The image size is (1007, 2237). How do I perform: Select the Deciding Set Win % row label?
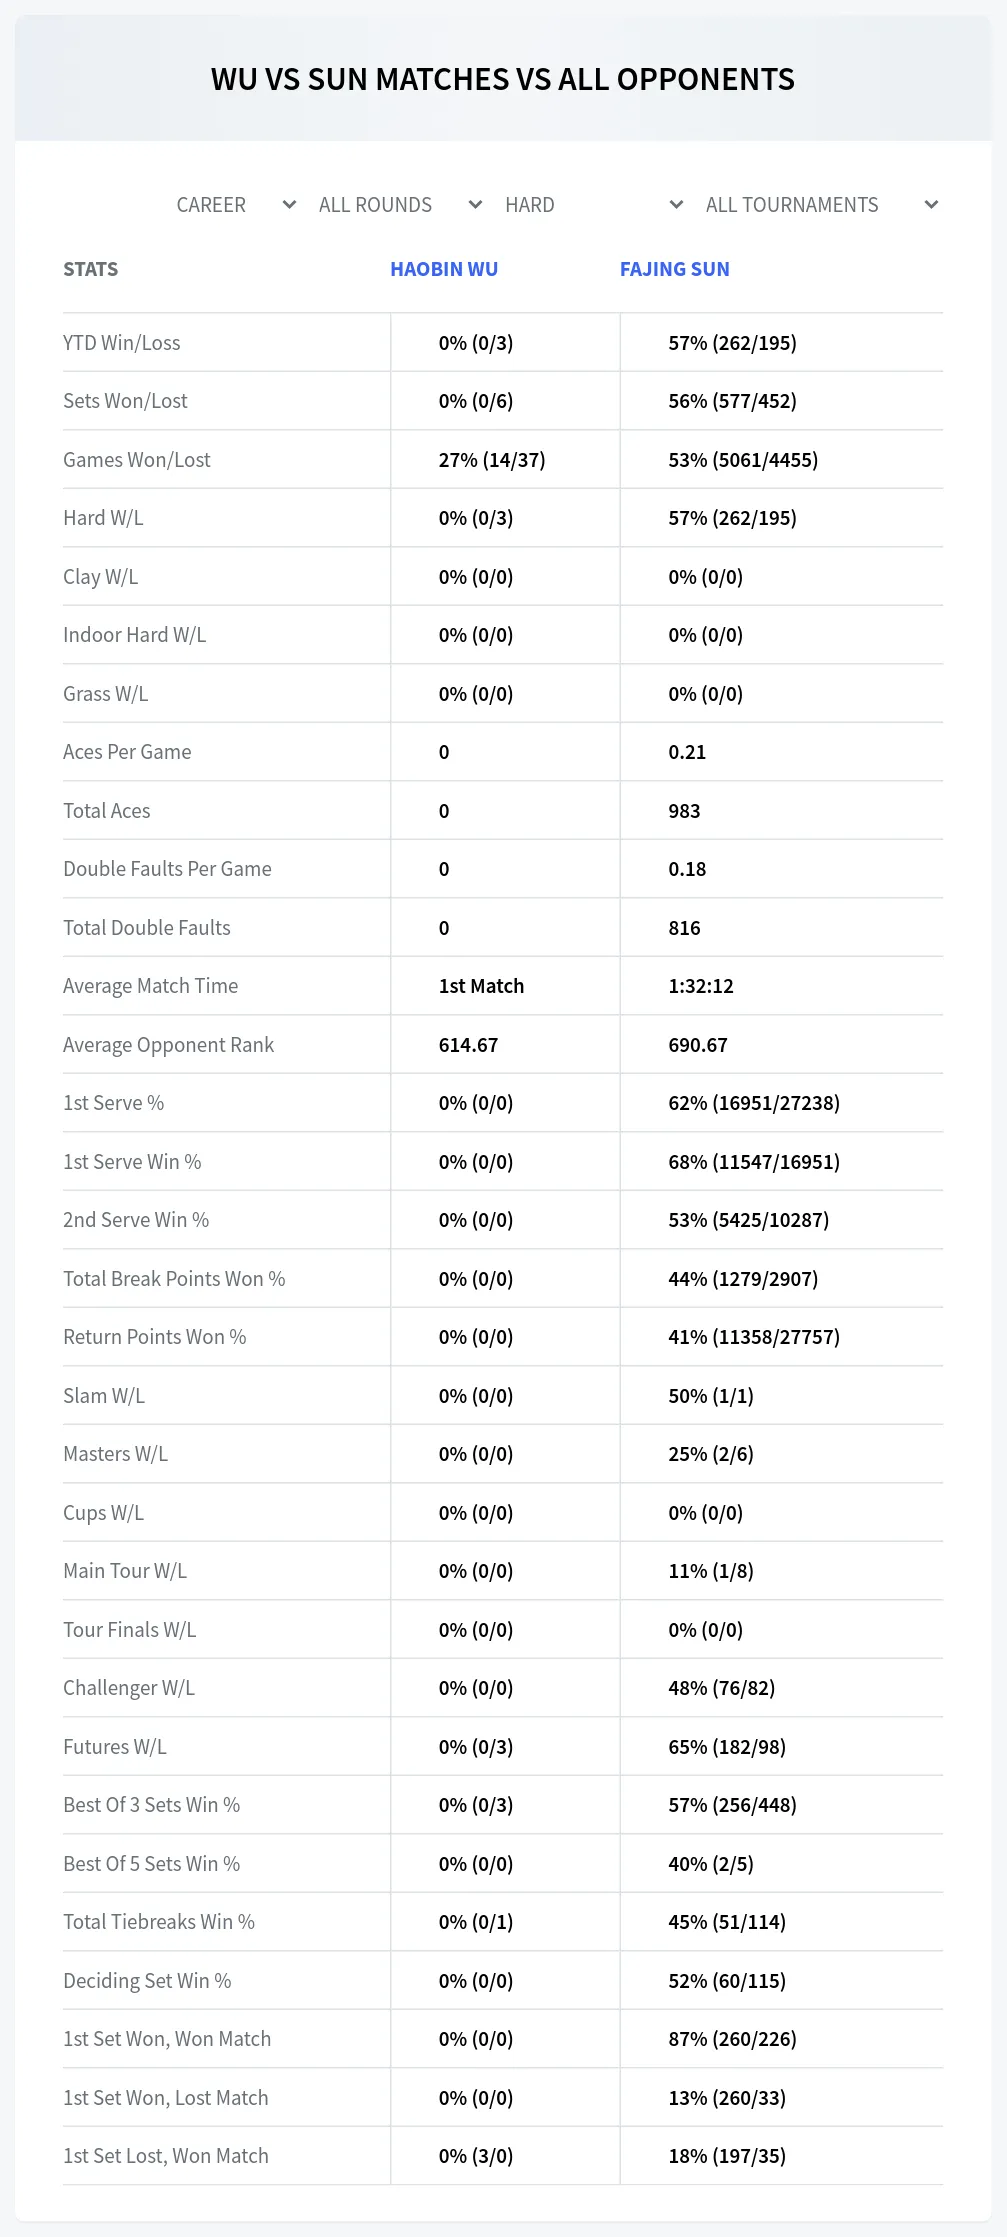coord(147,1981)
